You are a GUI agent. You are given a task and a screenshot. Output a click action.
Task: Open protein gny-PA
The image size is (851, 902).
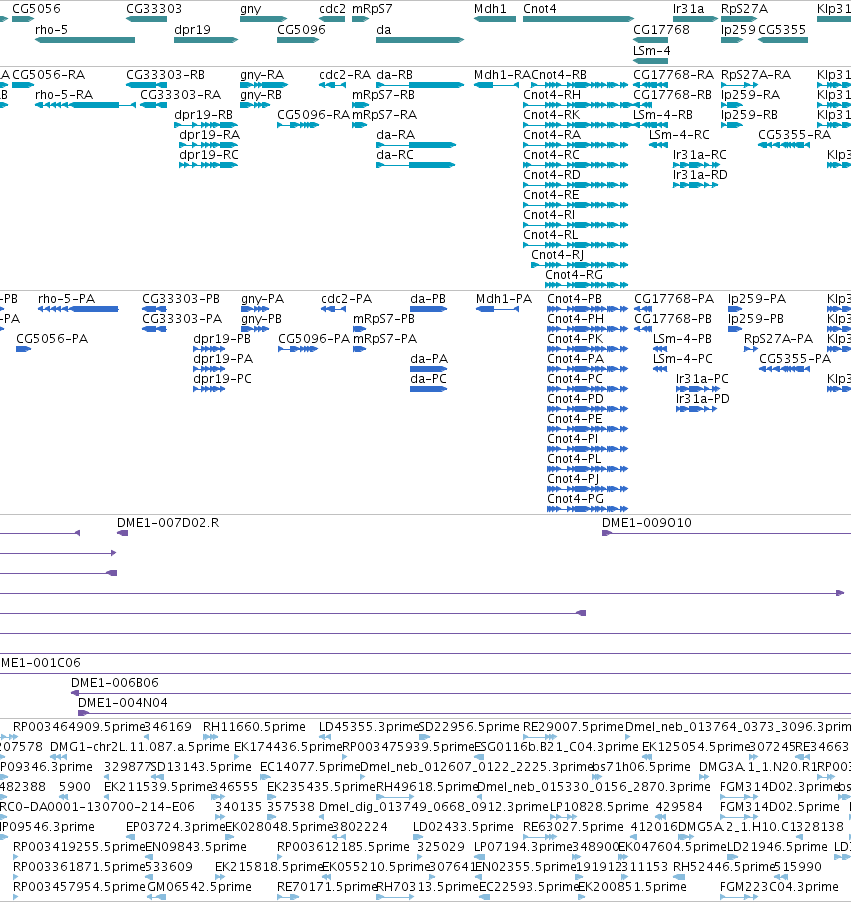[x=262, y=299]
